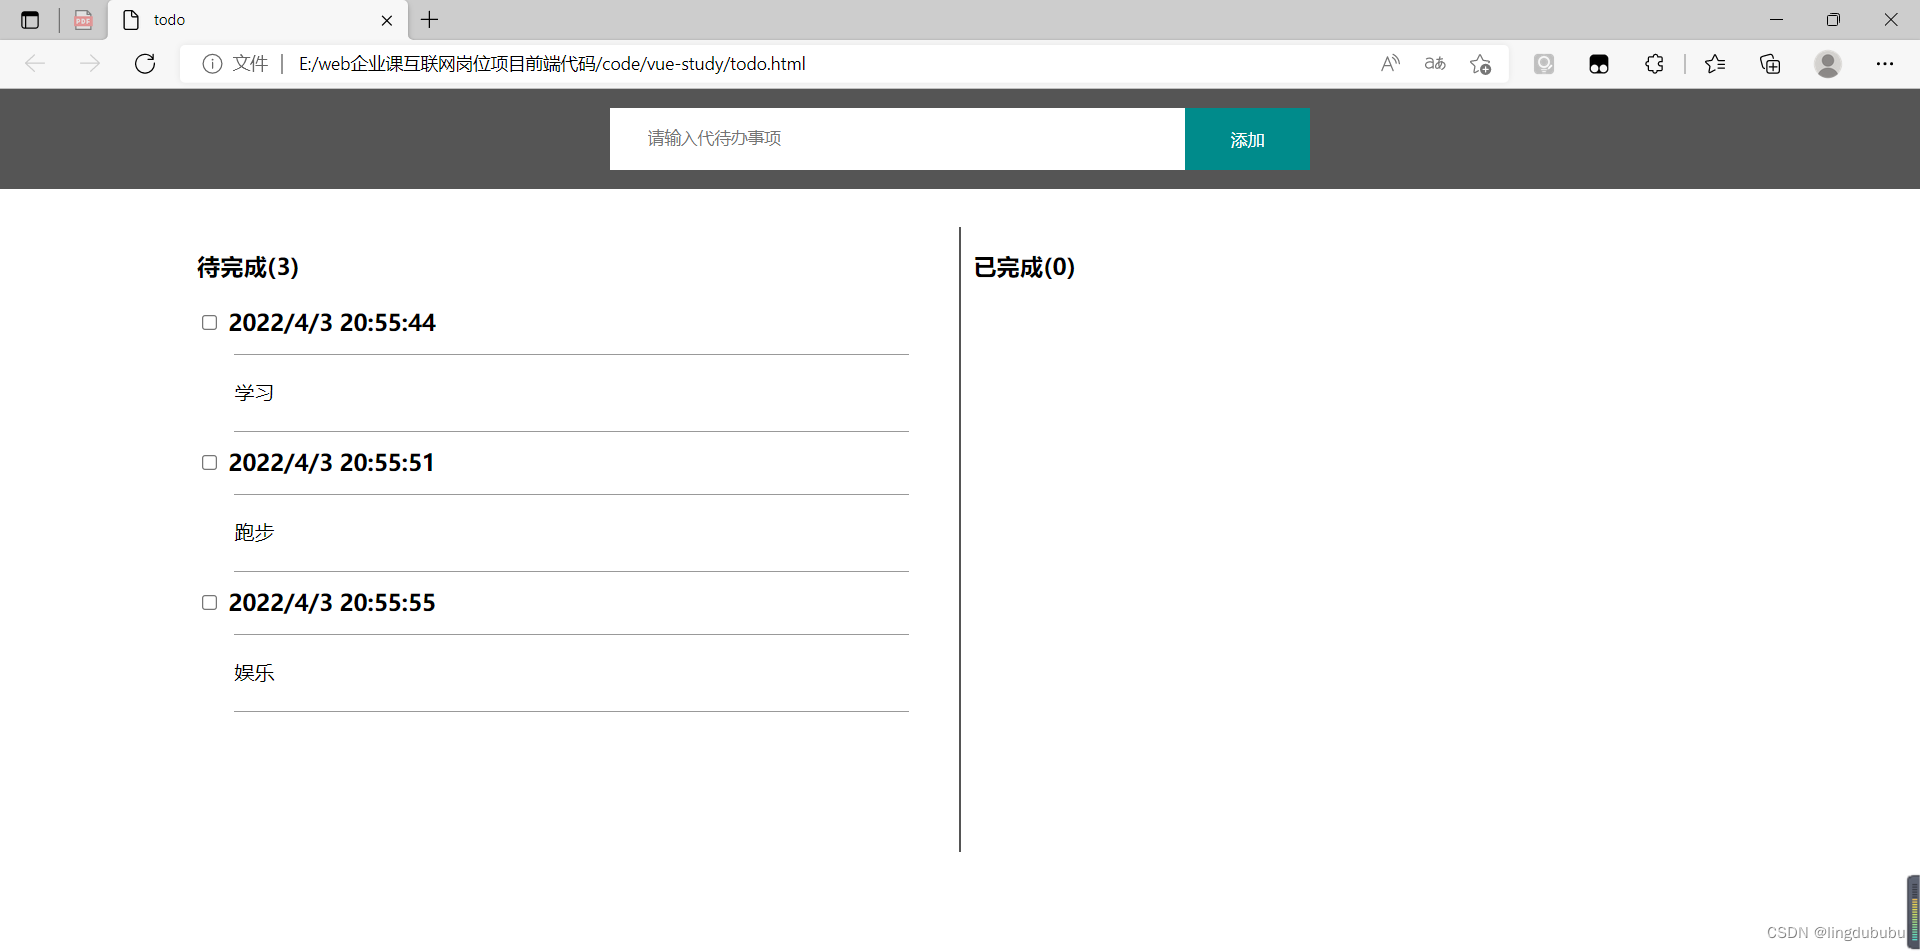Click the 2022/4/3 20:55:55 timestamp
Image resolution: width=1920 pixels, height=951 pixels.
[332, 602]
